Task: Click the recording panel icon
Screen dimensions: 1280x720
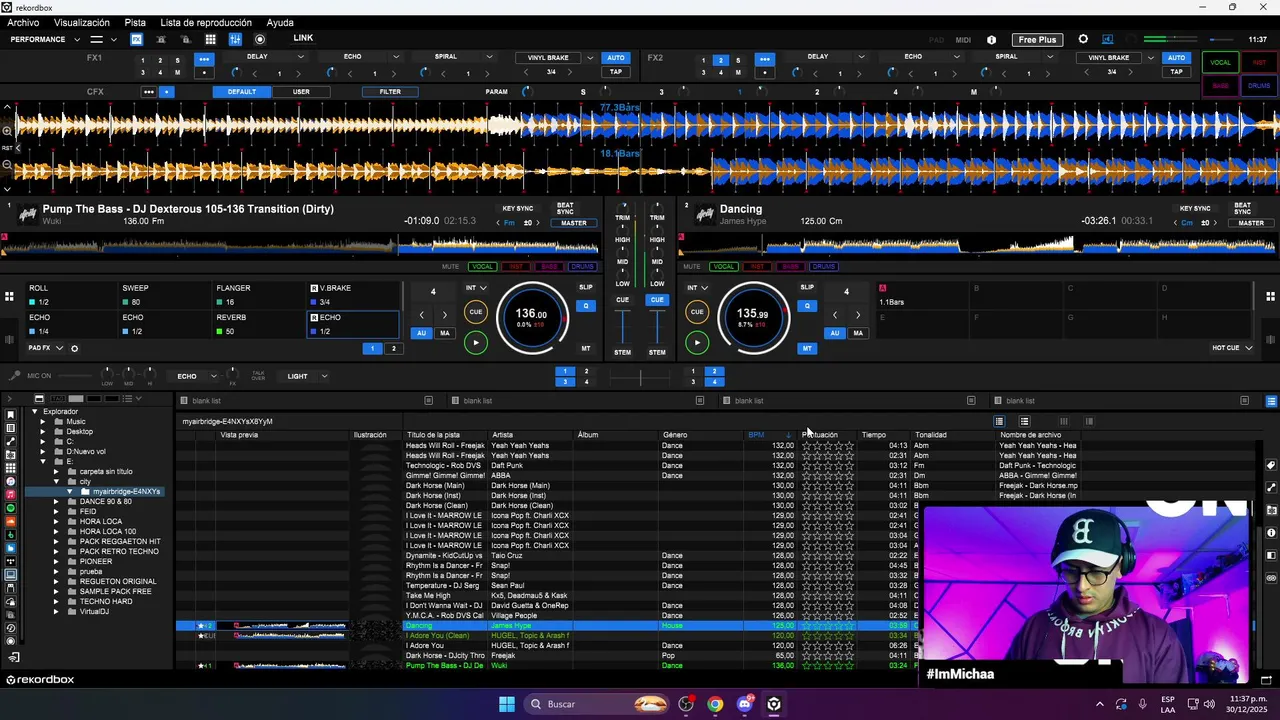Action: 260,39
